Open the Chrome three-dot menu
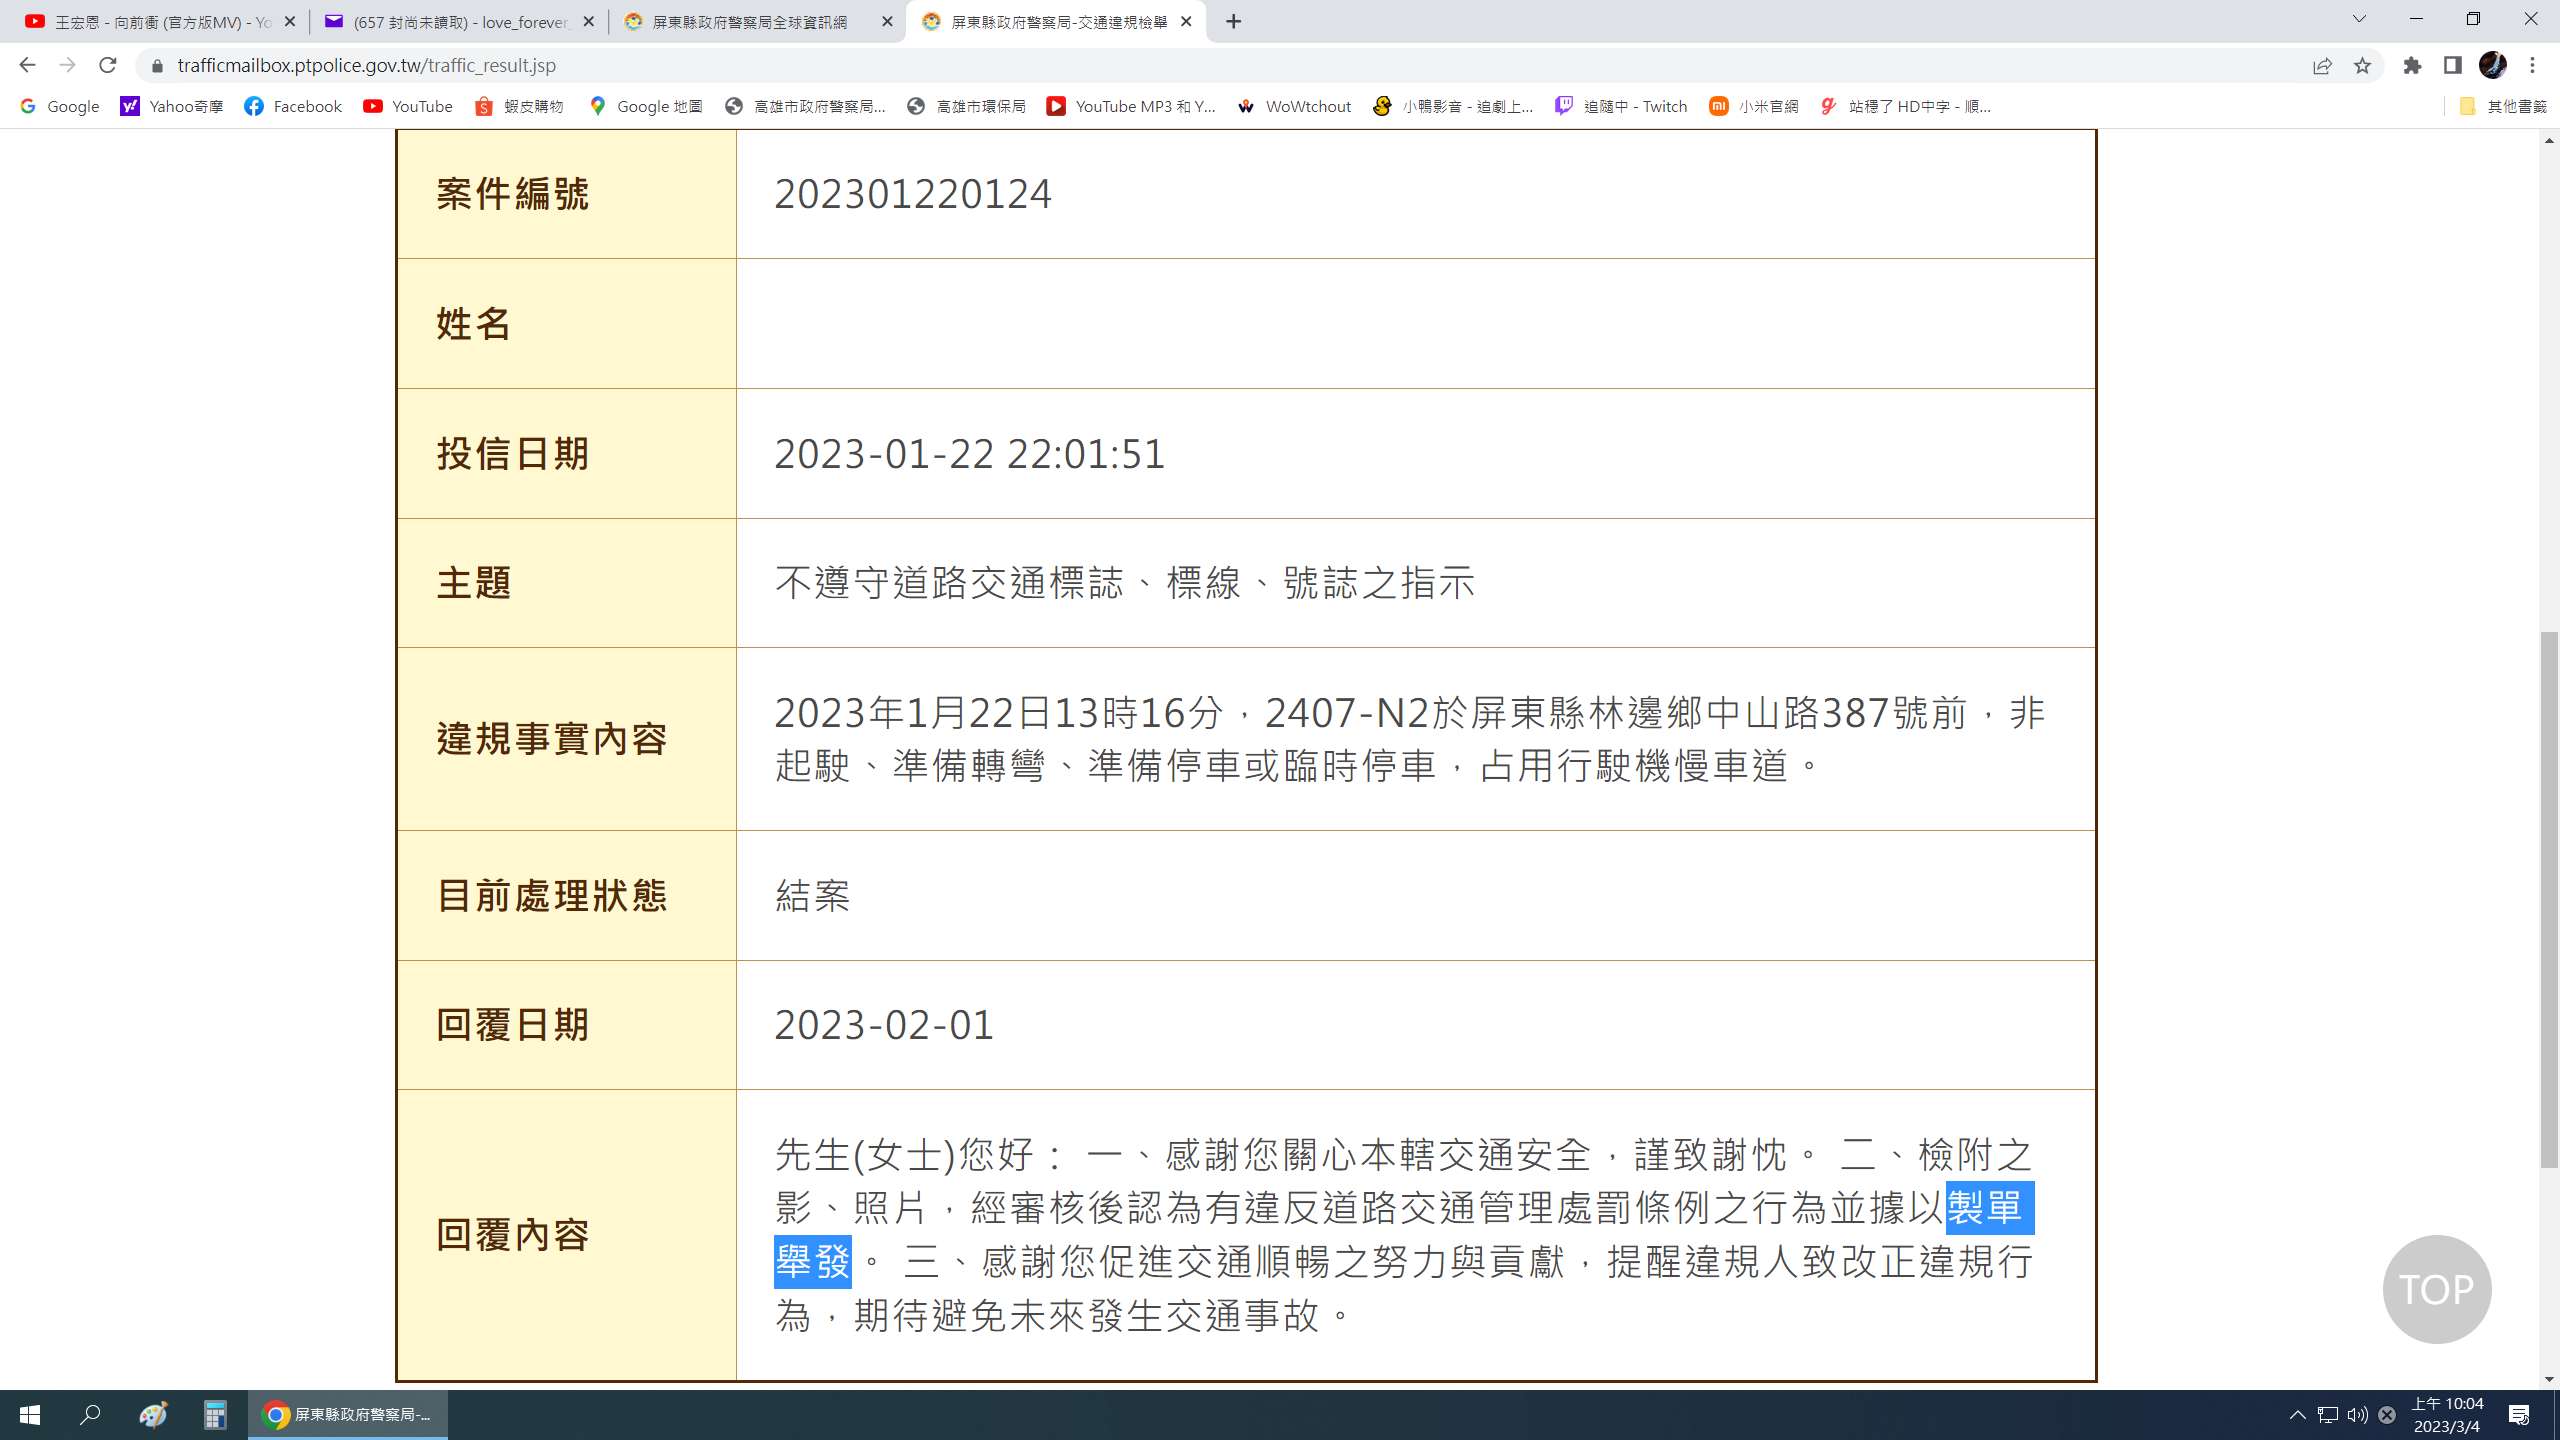The image size is (2560, 1440). click(x=2532, y=65)
